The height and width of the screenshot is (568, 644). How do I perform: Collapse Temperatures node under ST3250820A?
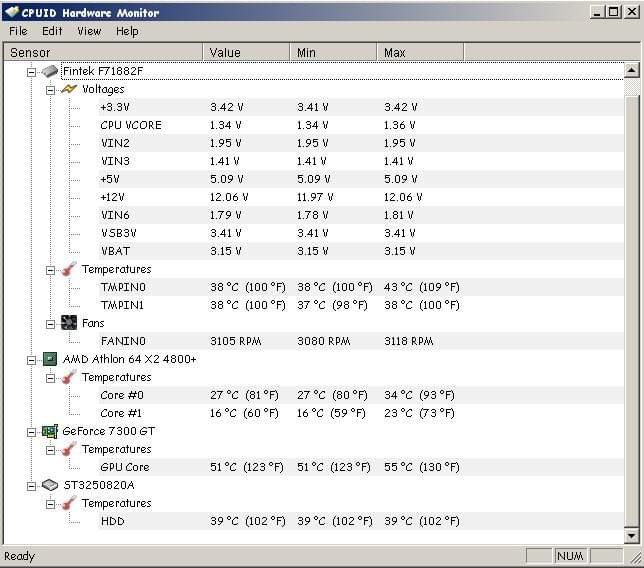[50, 504]
